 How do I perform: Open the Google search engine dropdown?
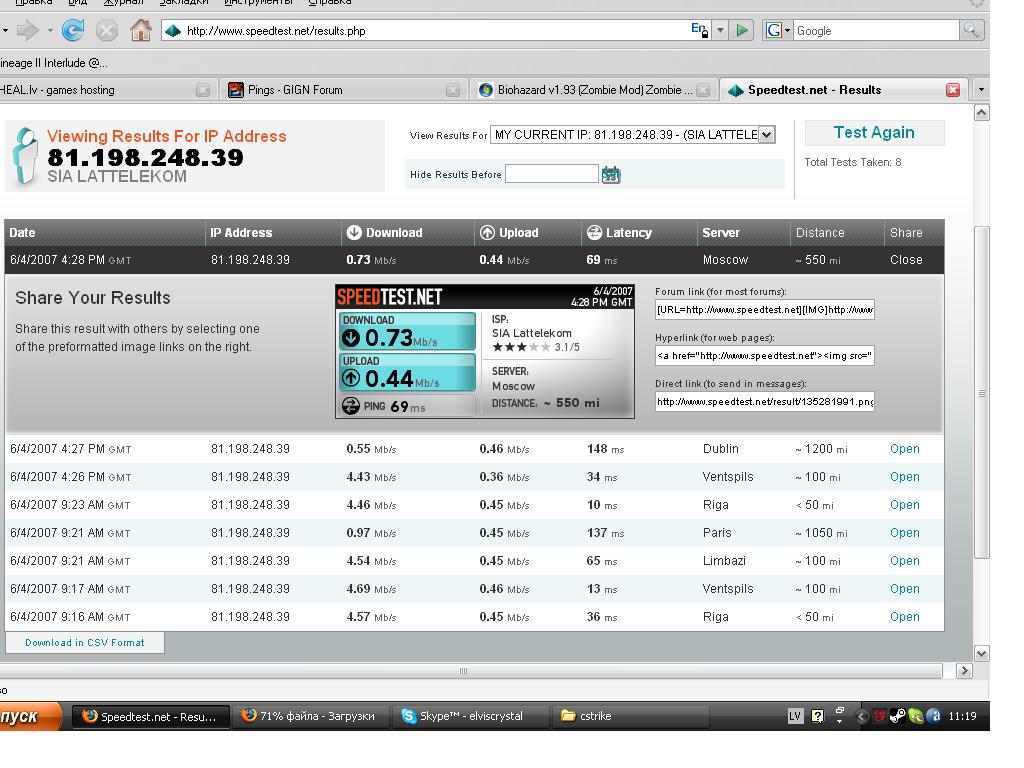point(776,31)
